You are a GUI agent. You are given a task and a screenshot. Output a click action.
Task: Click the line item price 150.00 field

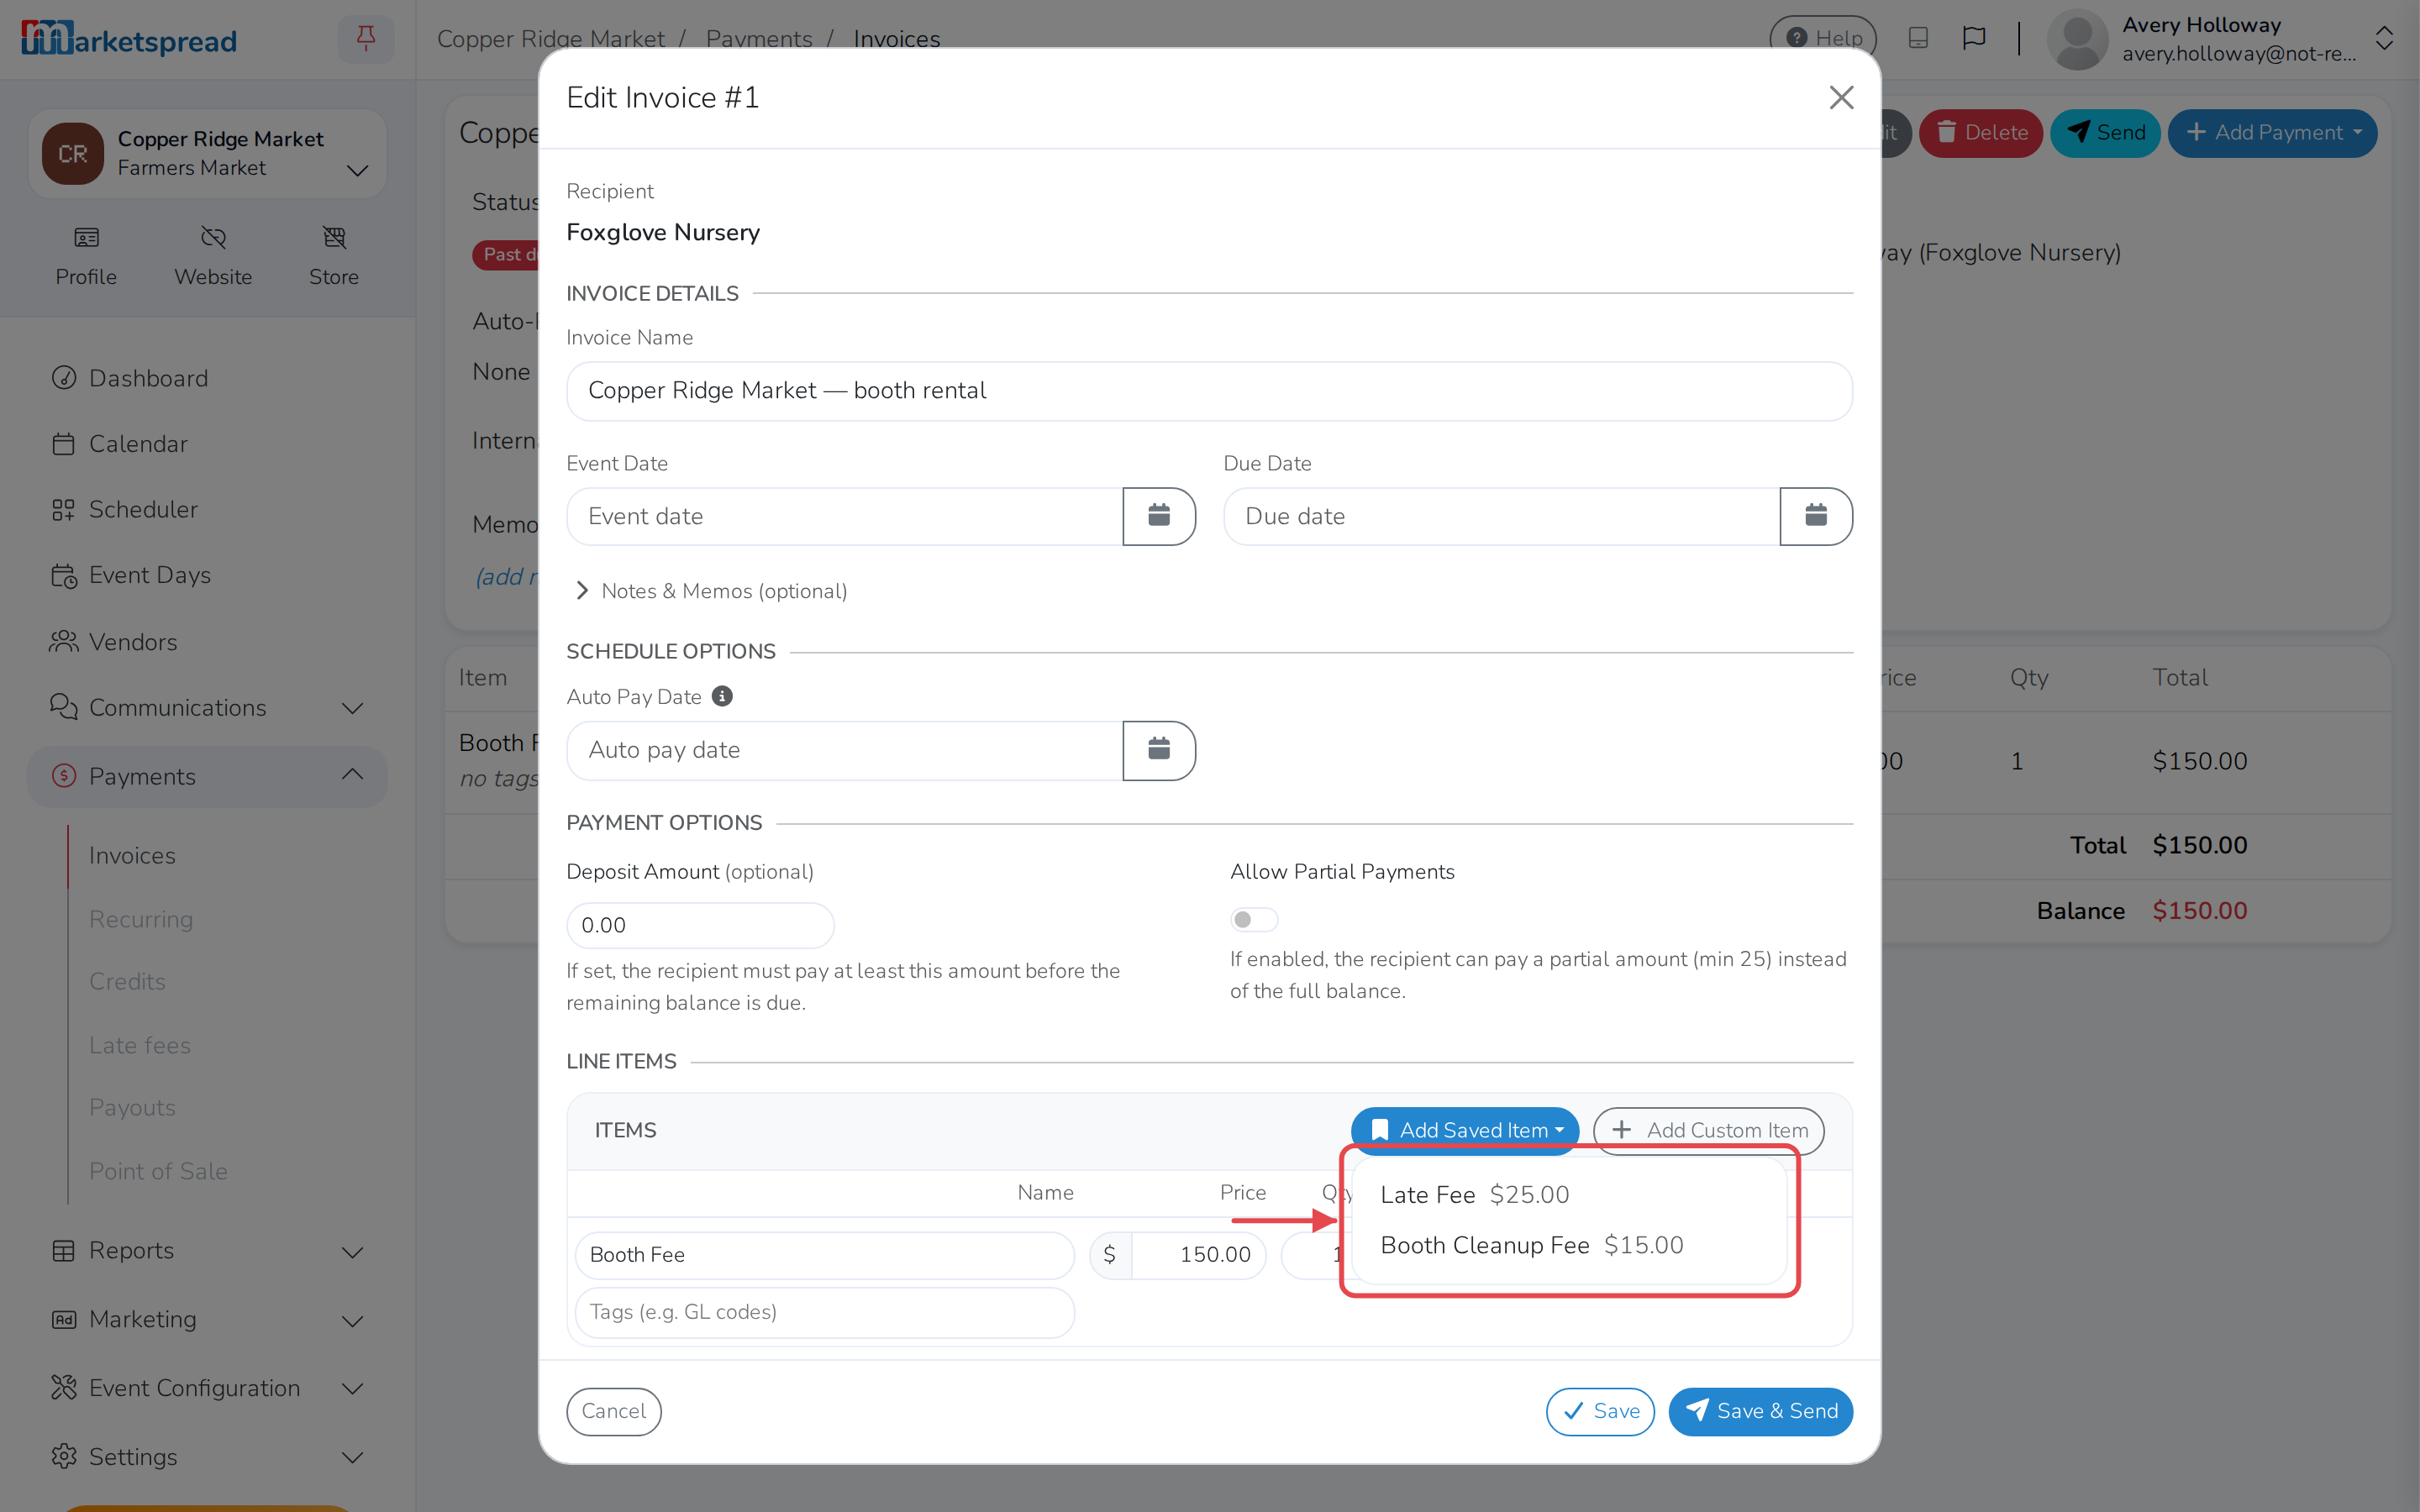click(1199, 1255)
